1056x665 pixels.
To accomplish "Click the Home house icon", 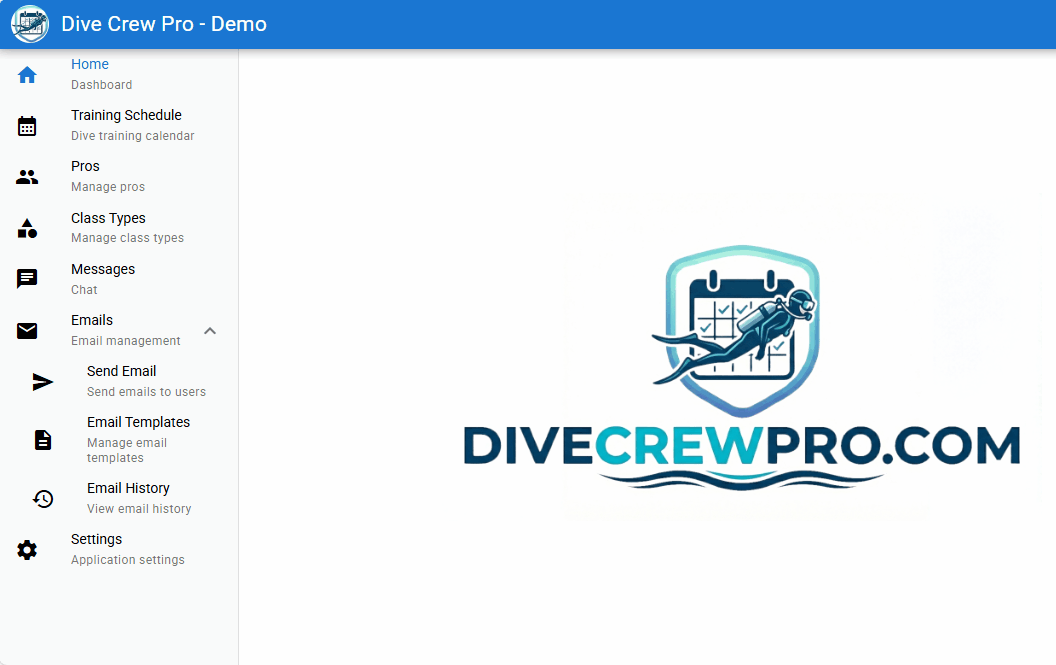I will (x=27, y=75).
